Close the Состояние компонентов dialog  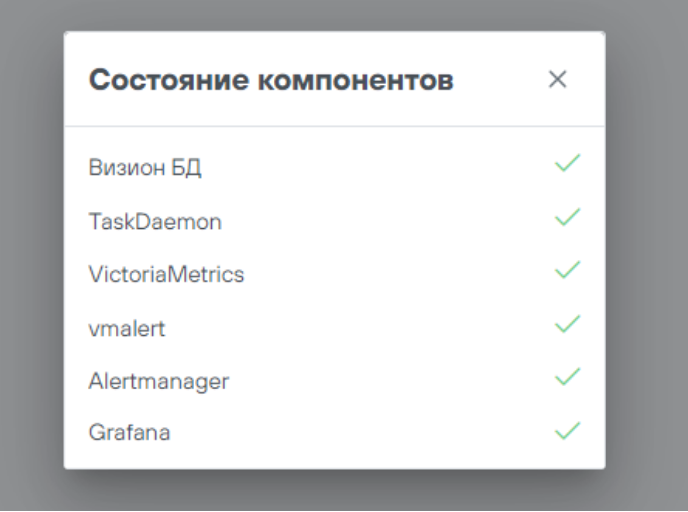click(557, 80)
